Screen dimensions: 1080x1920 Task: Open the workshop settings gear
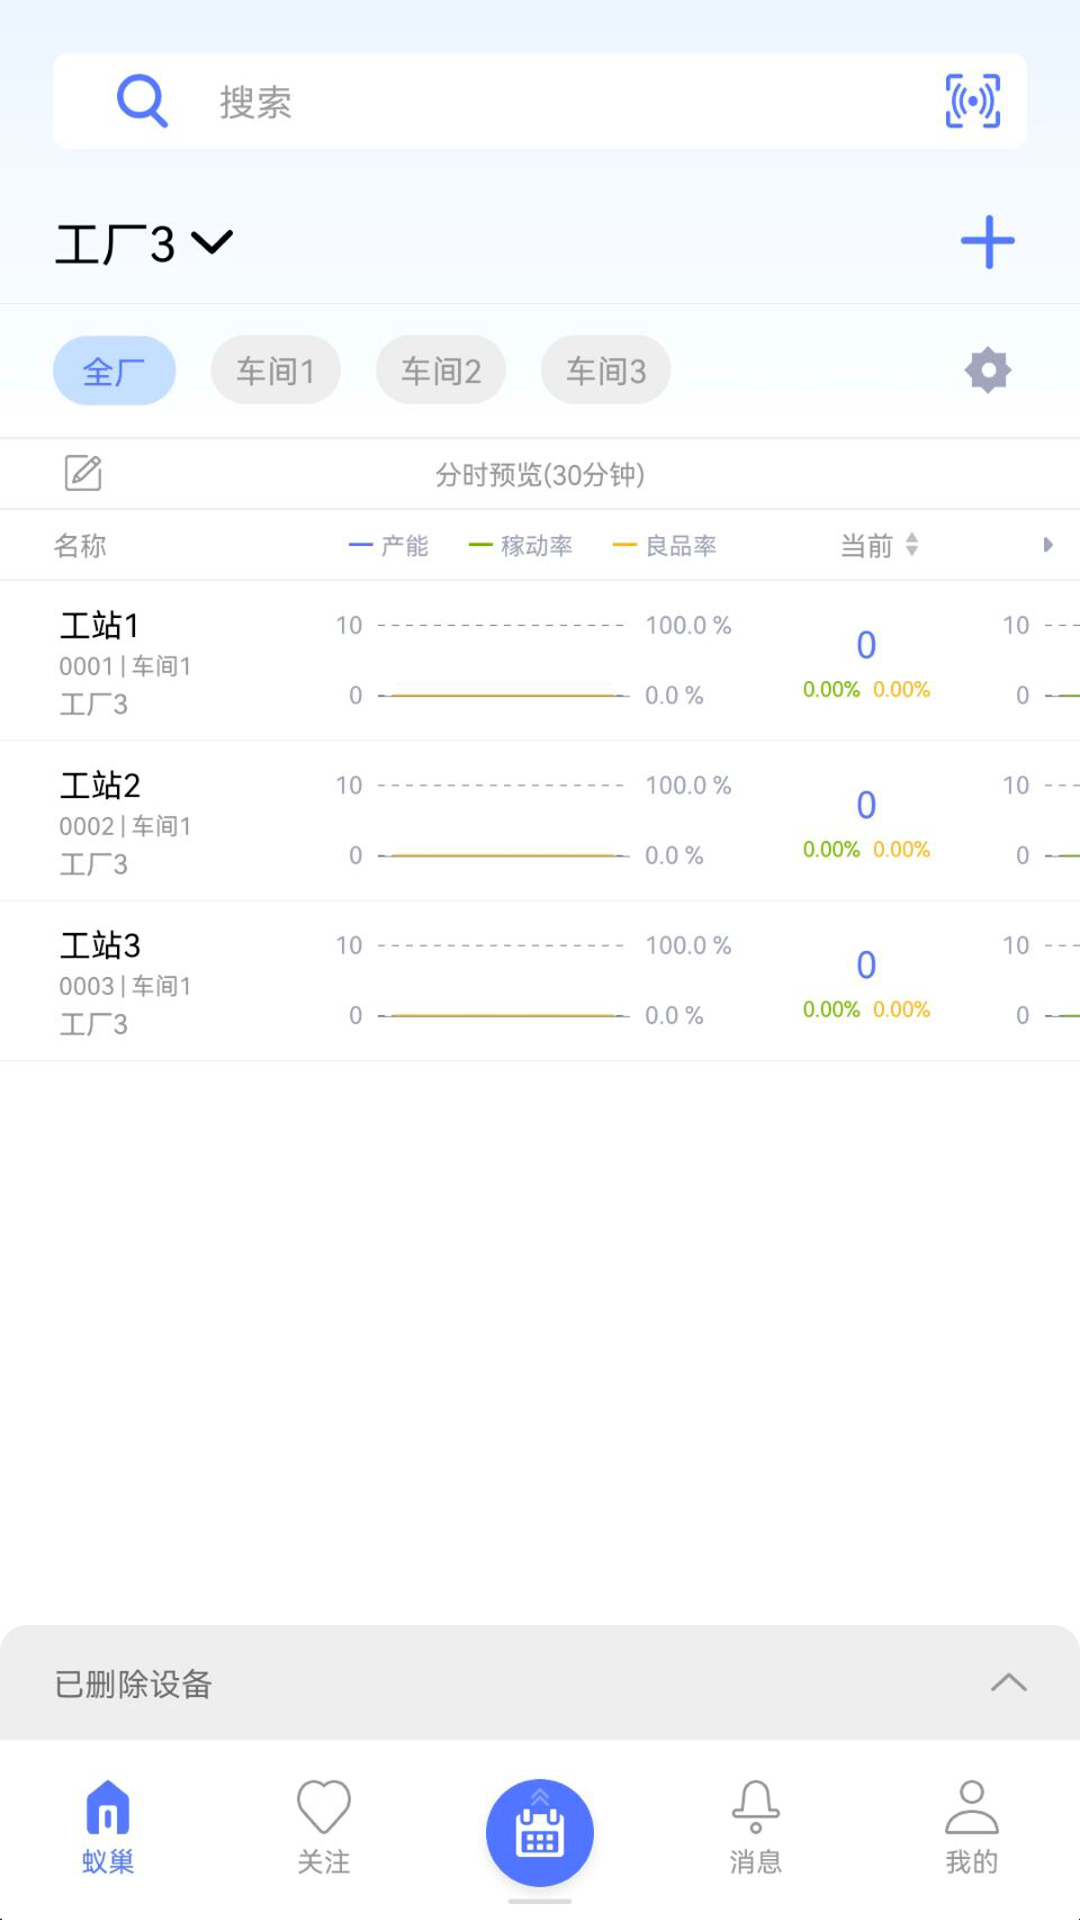pos(987,371)
